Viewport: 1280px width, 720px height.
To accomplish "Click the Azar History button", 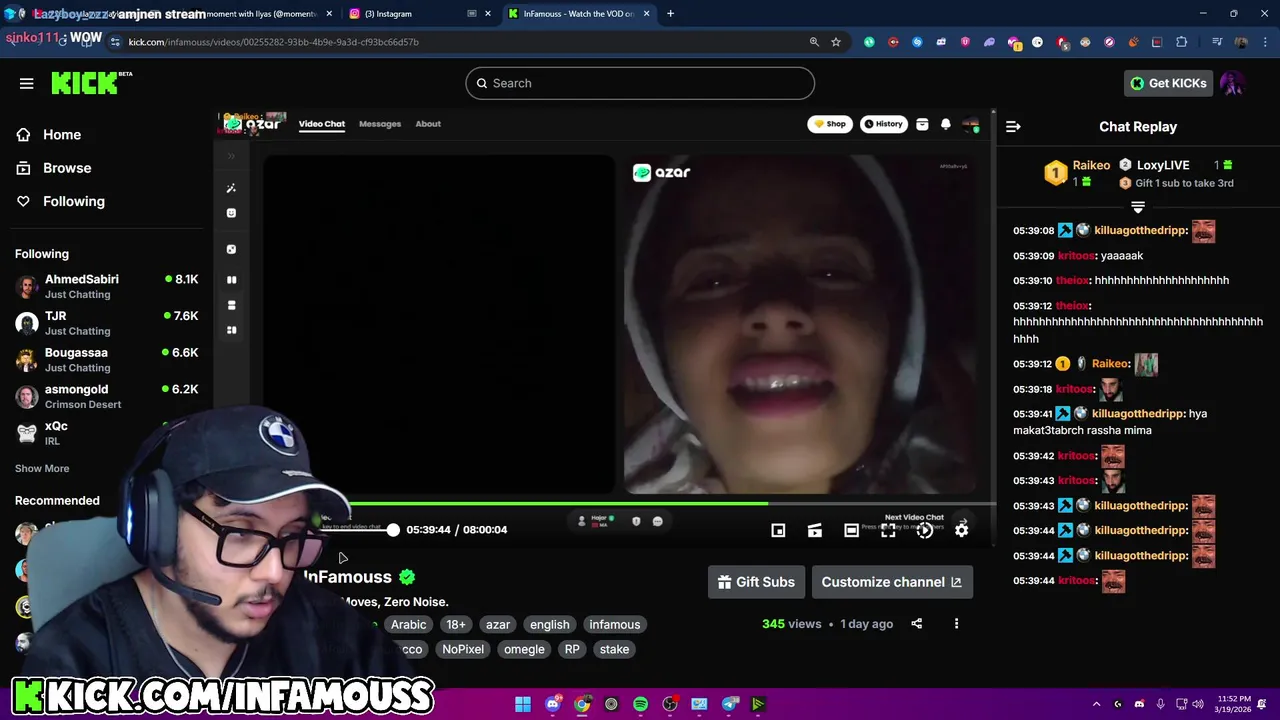I will click(884, 124).
